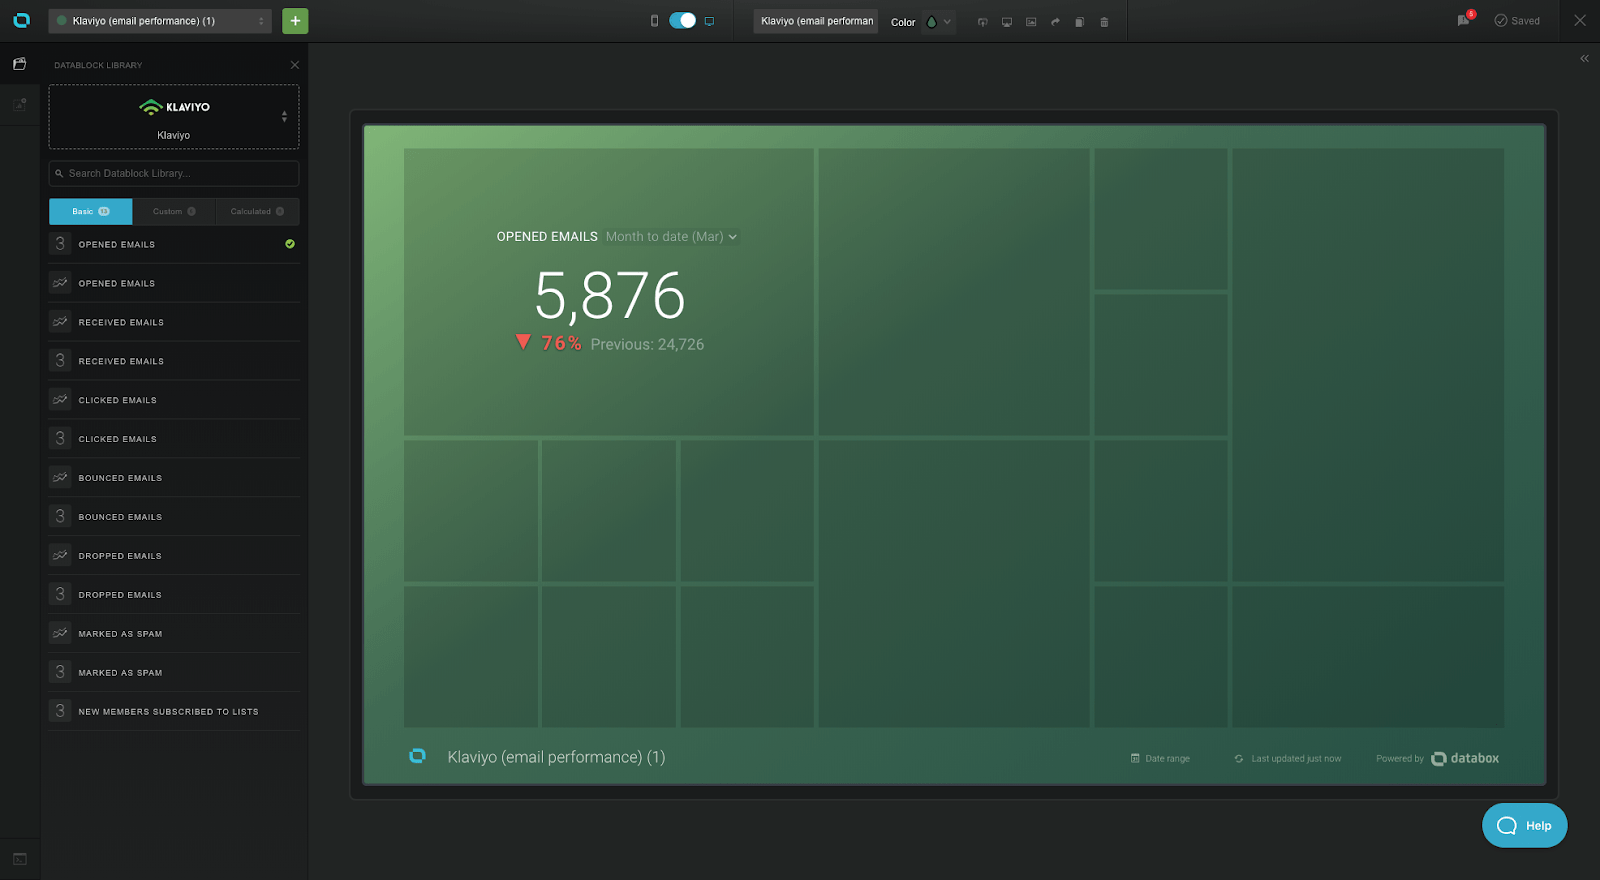Click the line chart icon beside Marked as Spam

point(60,634)
